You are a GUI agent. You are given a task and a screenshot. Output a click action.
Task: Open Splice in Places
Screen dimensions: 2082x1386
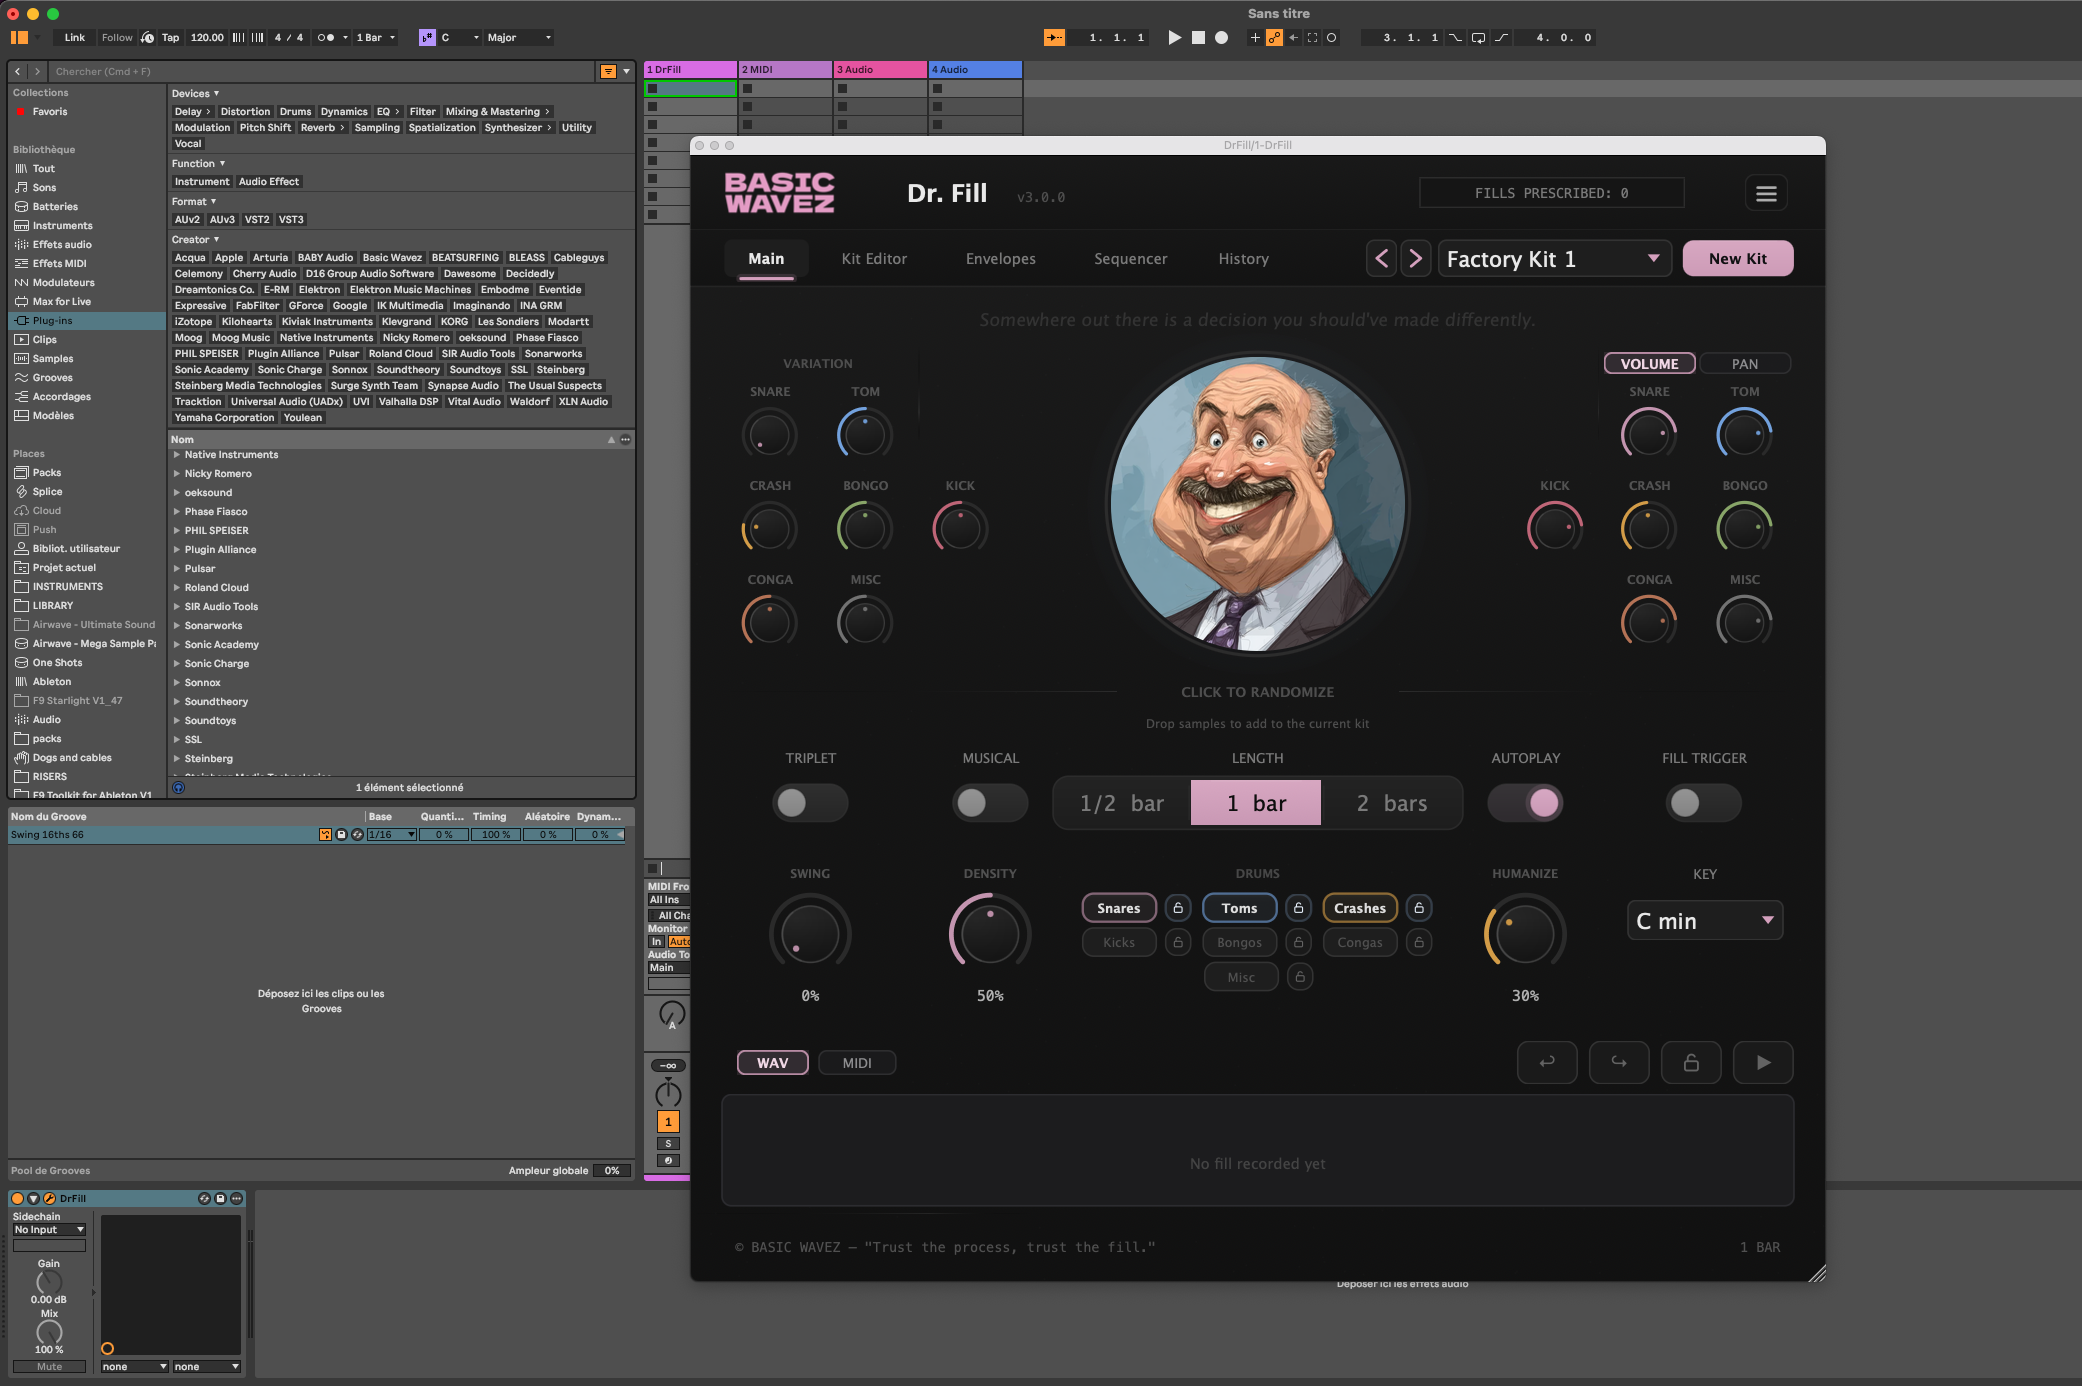pos(47,492)
